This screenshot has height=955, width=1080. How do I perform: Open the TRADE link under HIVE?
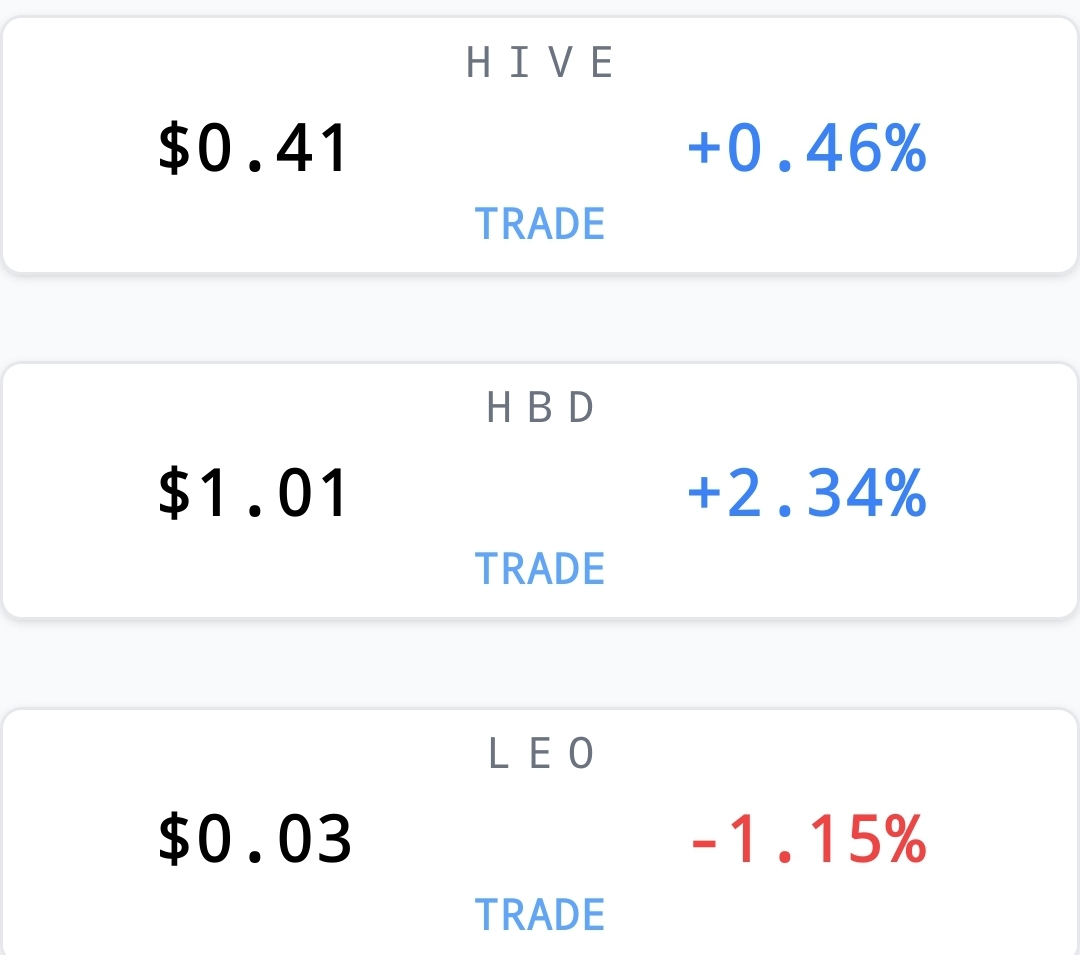540,224
